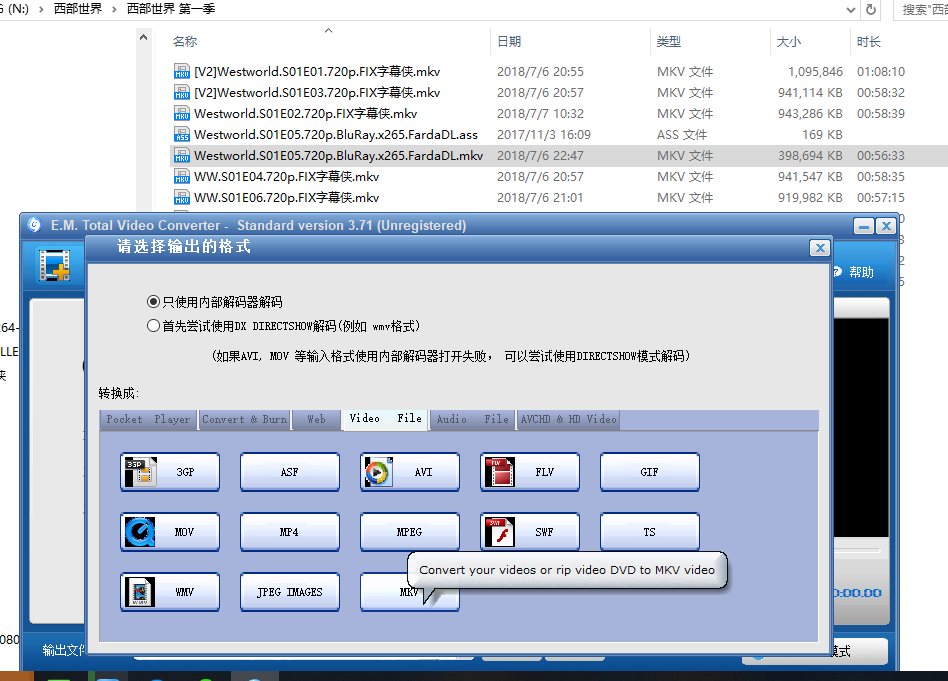Screen dimensions: 948x681
Task: Choose MP4 output format button
Action: click(x=290, y=532)
